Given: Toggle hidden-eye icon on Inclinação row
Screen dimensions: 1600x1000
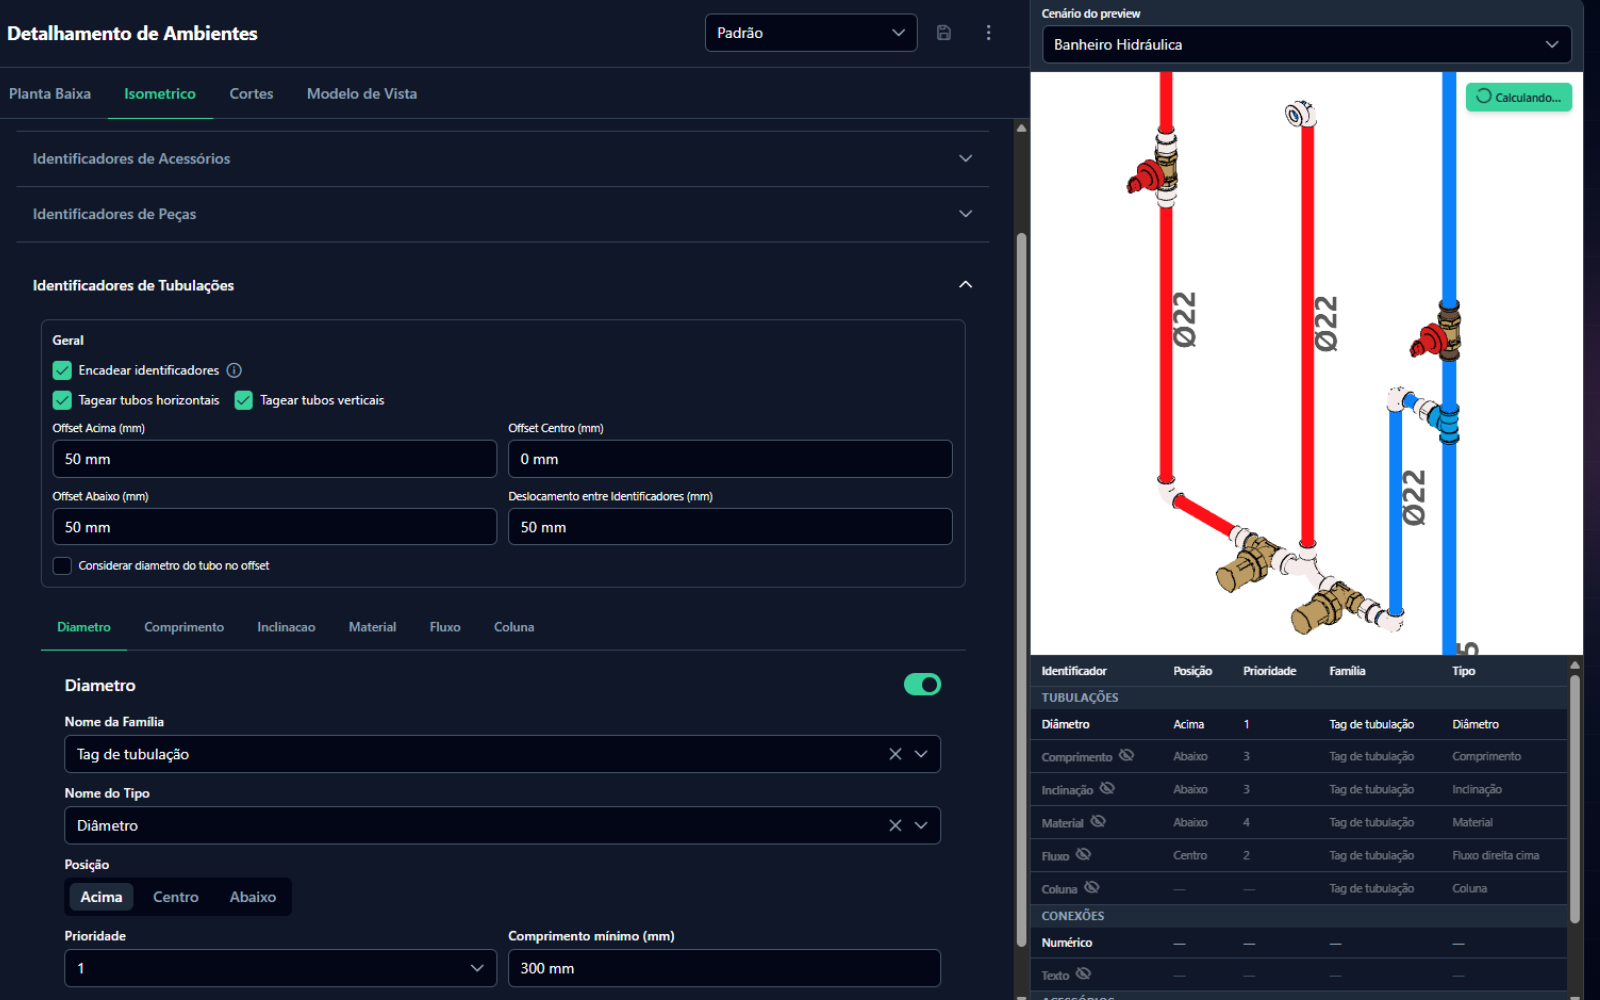Looking at the screenshot, I should 1107,788.
